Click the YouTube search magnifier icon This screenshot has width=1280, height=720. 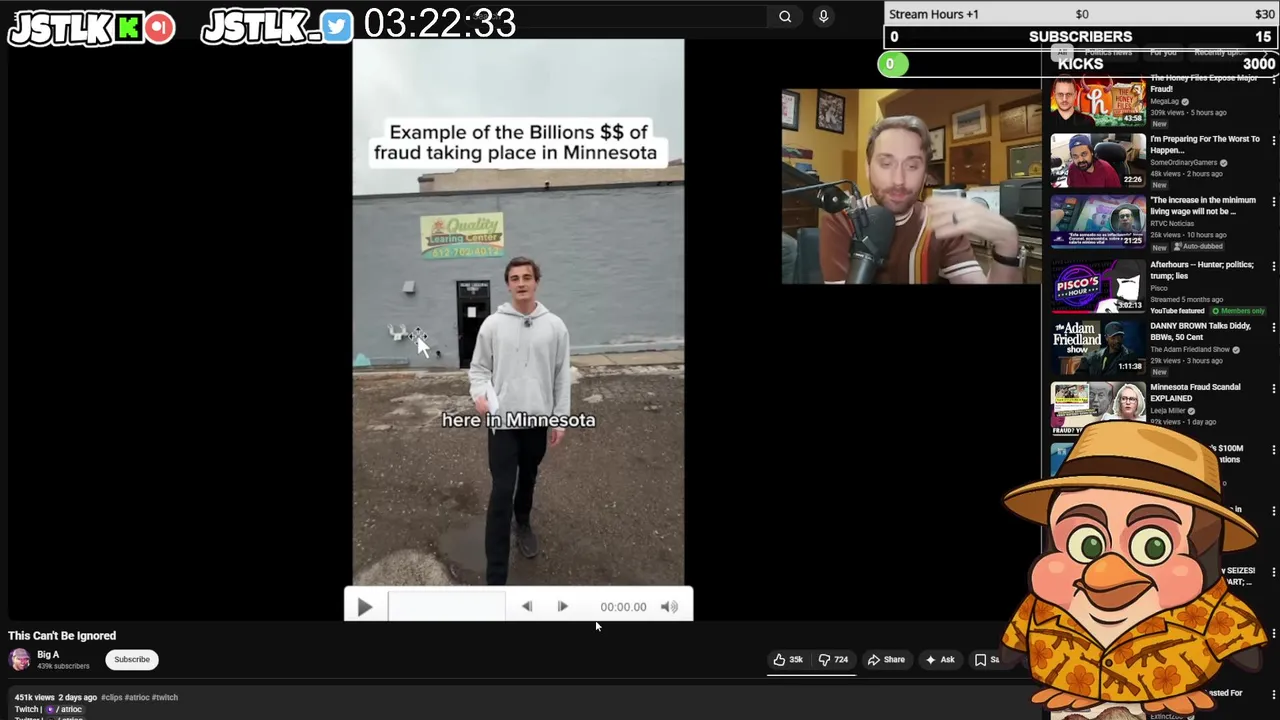tap(785, 16)
